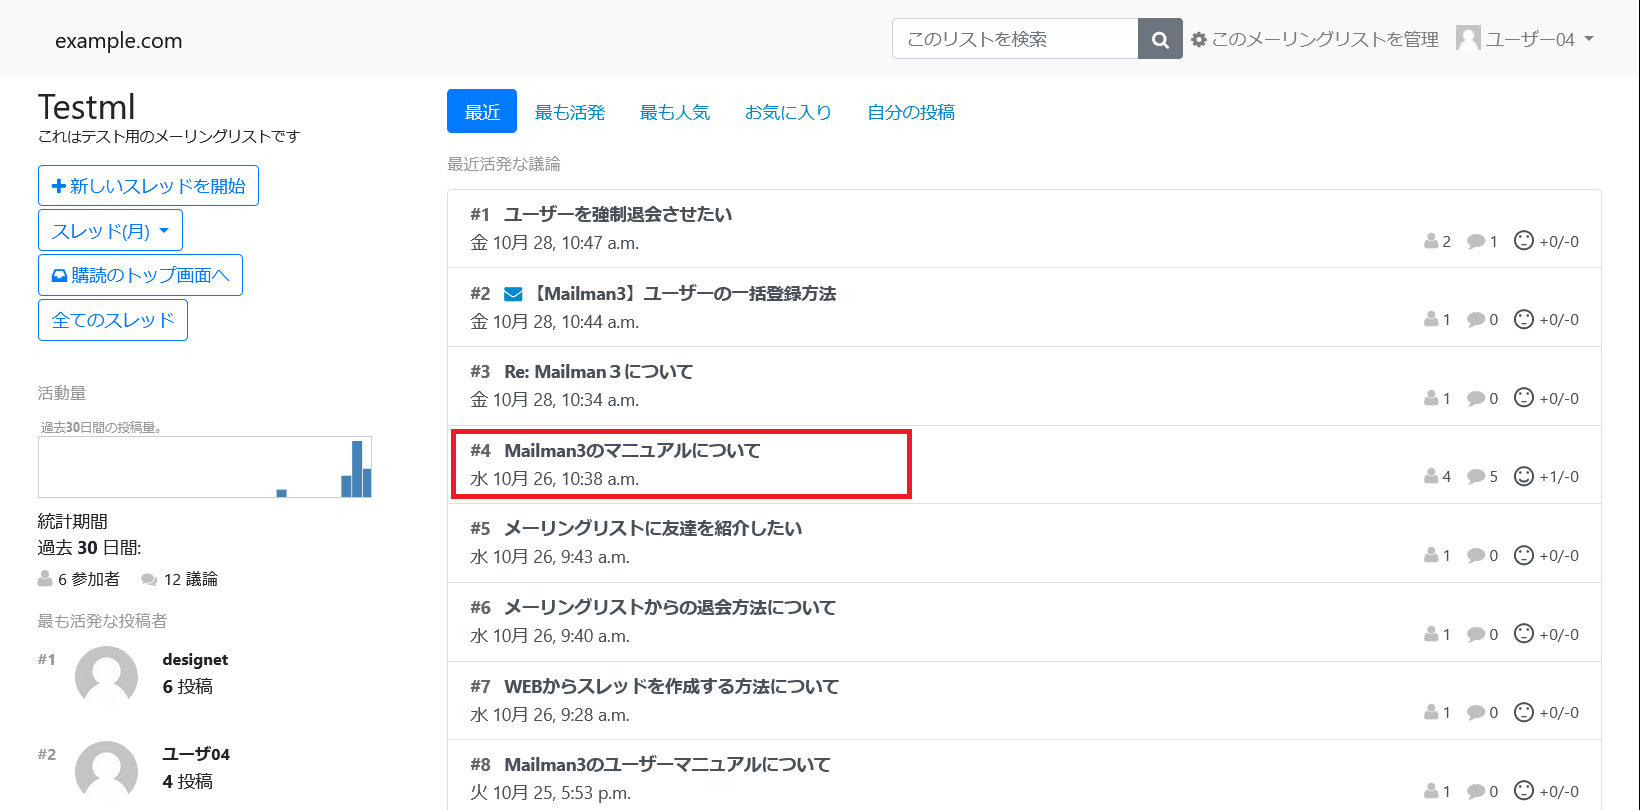Viewport: 1640px width, 810px height.
Task: Click the Testml list title
Action: point(86,107)
